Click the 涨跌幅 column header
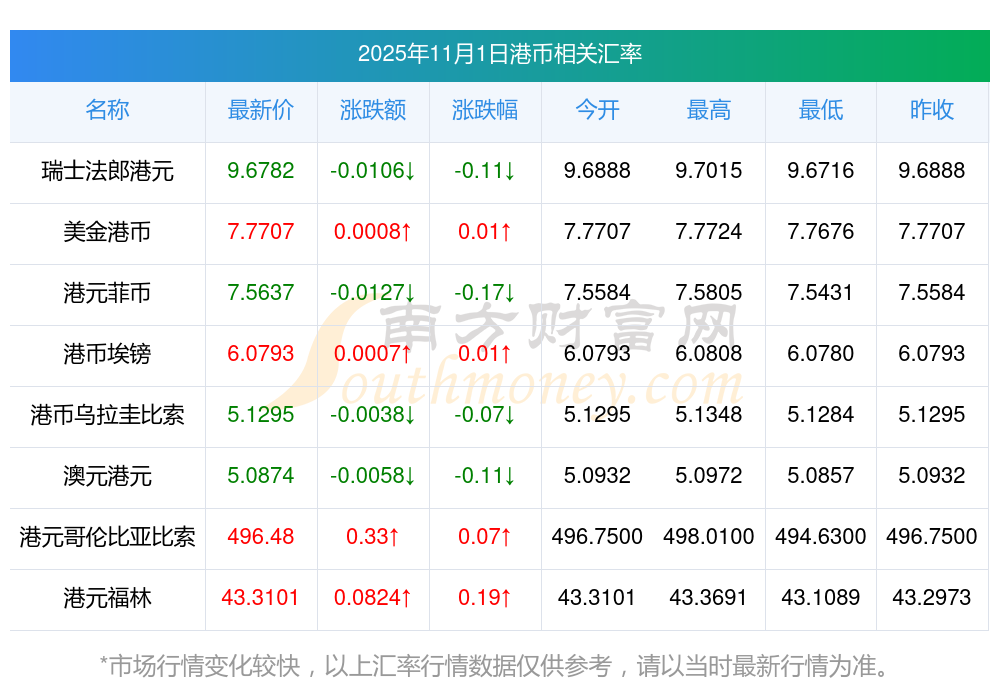This screenshot has height=697, width=1000. tap(485, 110)
